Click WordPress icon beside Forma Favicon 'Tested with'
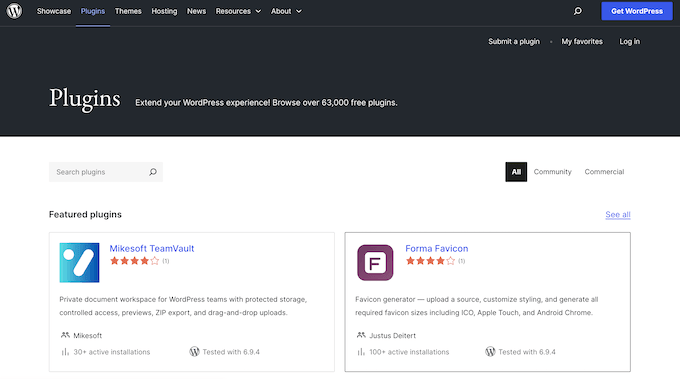Screen dimensions: 680x379 pos(490,352)
